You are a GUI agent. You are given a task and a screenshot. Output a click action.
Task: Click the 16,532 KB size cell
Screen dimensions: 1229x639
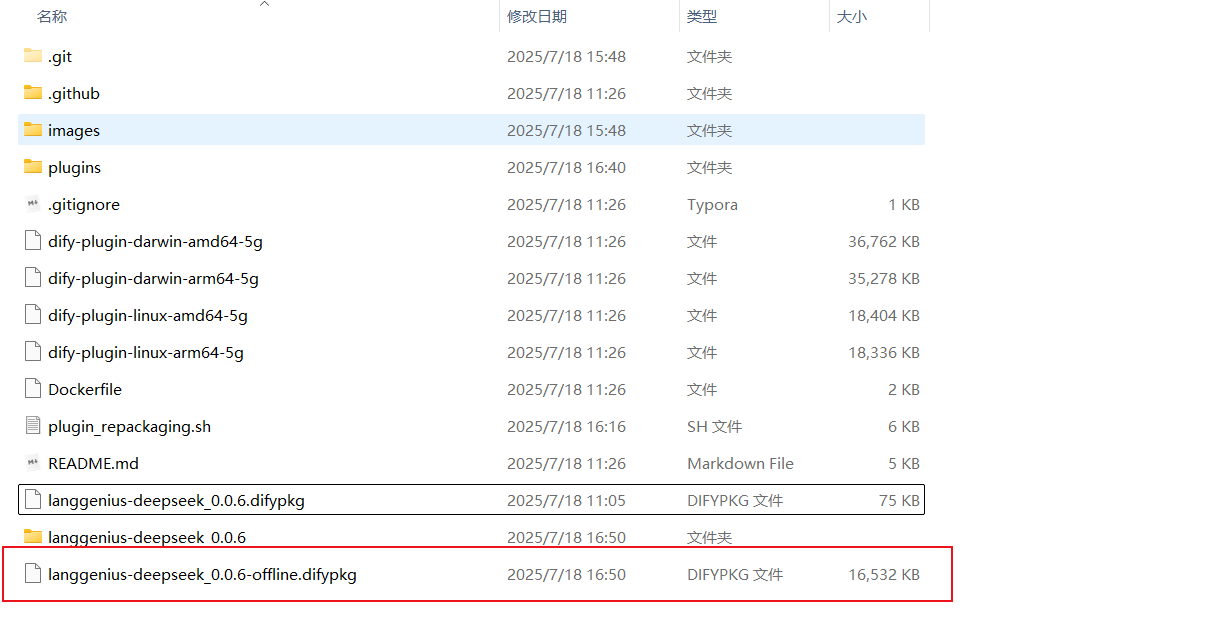pos(884,574)
